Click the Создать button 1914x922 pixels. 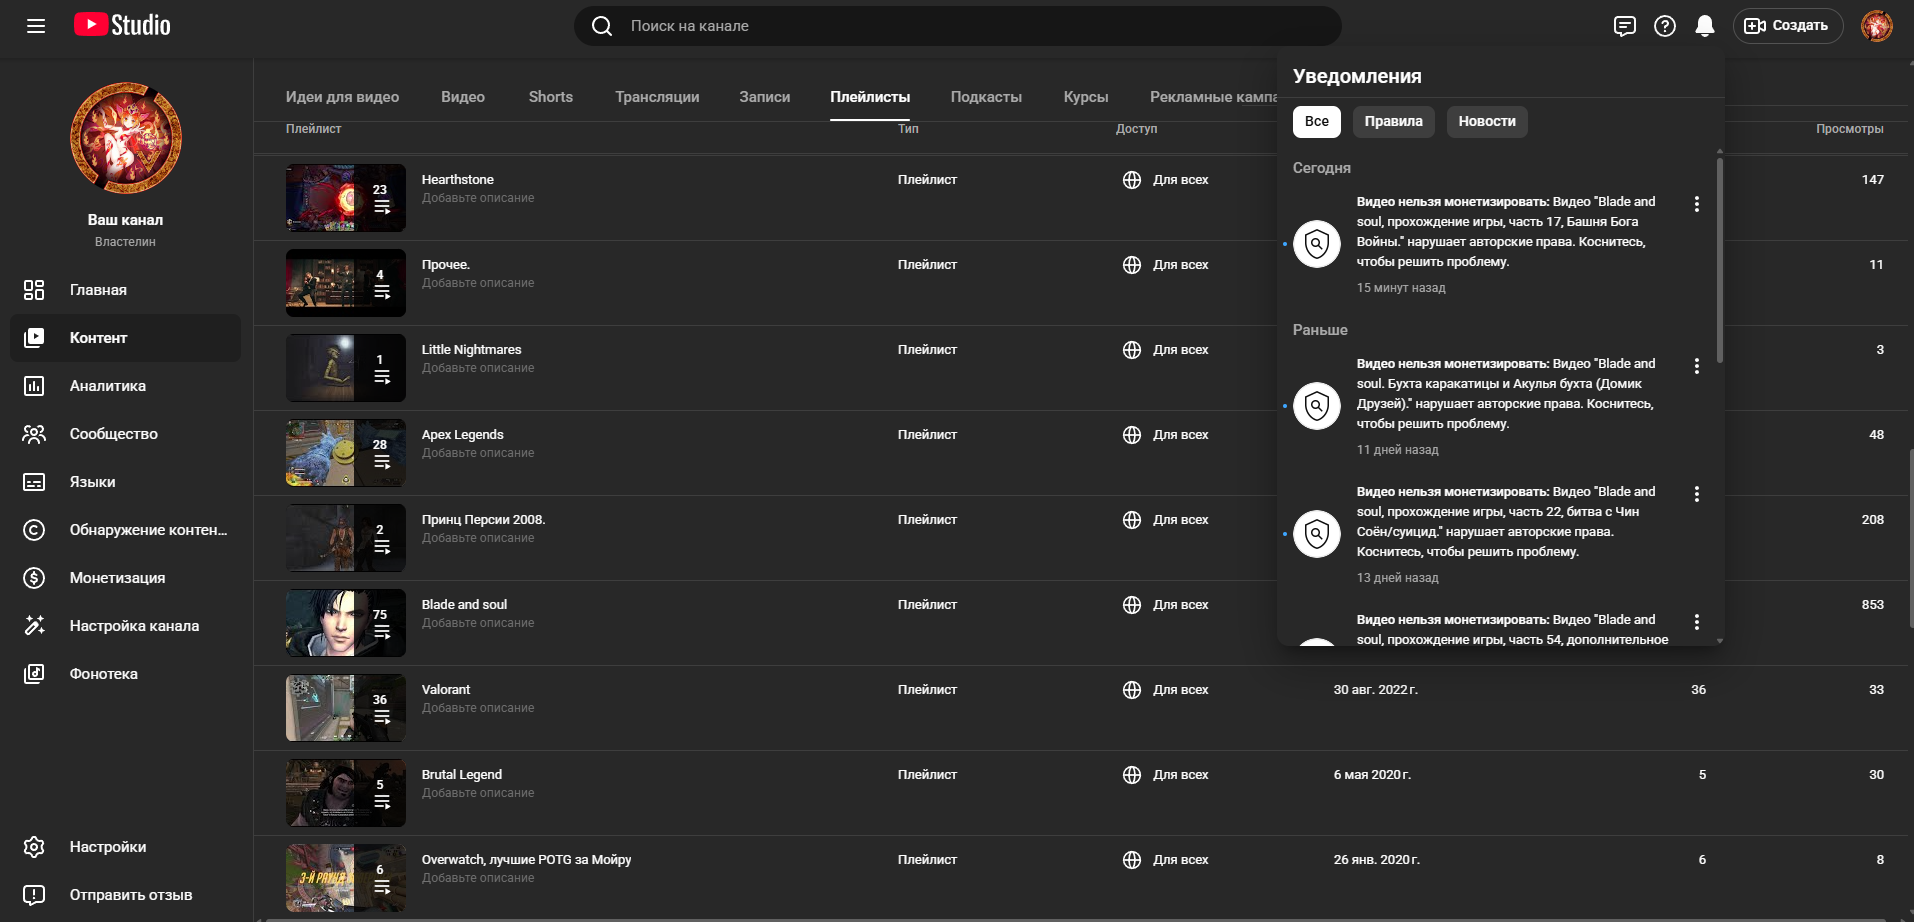tap(1787, 26)
